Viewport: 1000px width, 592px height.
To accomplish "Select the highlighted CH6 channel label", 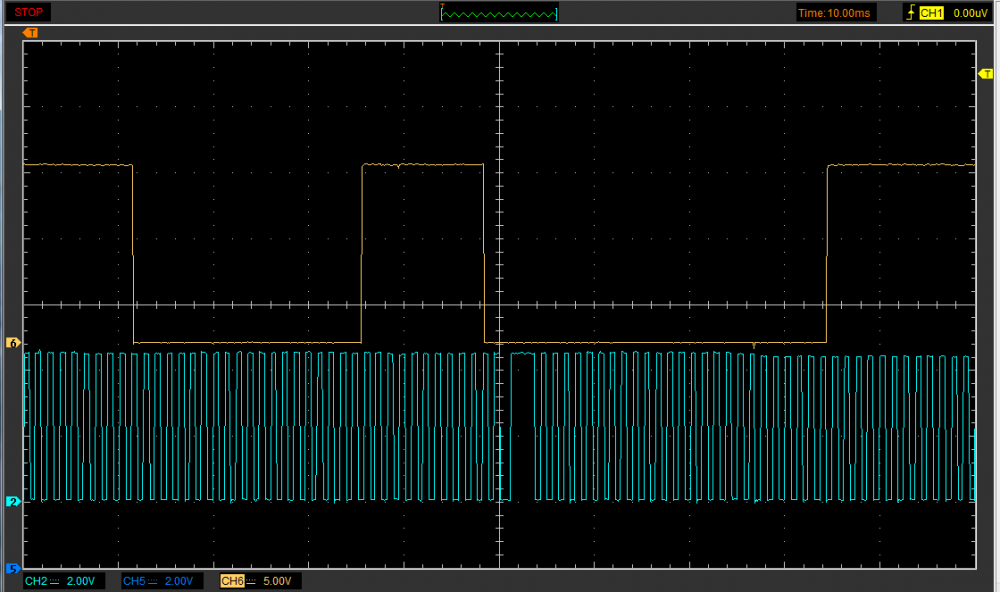I will pyautogui.click(x=231, y=581).
